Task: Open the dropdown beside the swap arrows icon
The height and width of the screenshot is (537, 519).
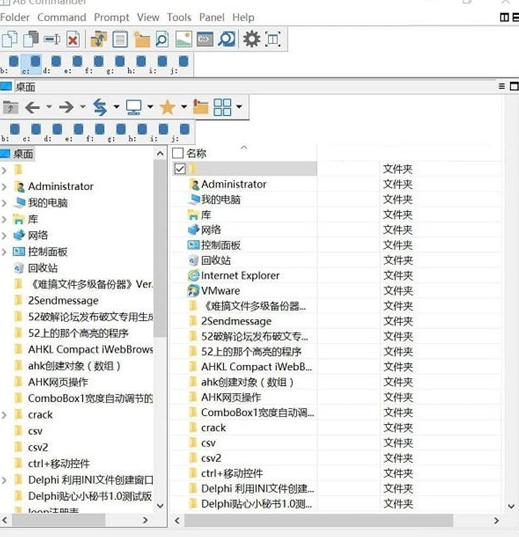Action: 116,107
